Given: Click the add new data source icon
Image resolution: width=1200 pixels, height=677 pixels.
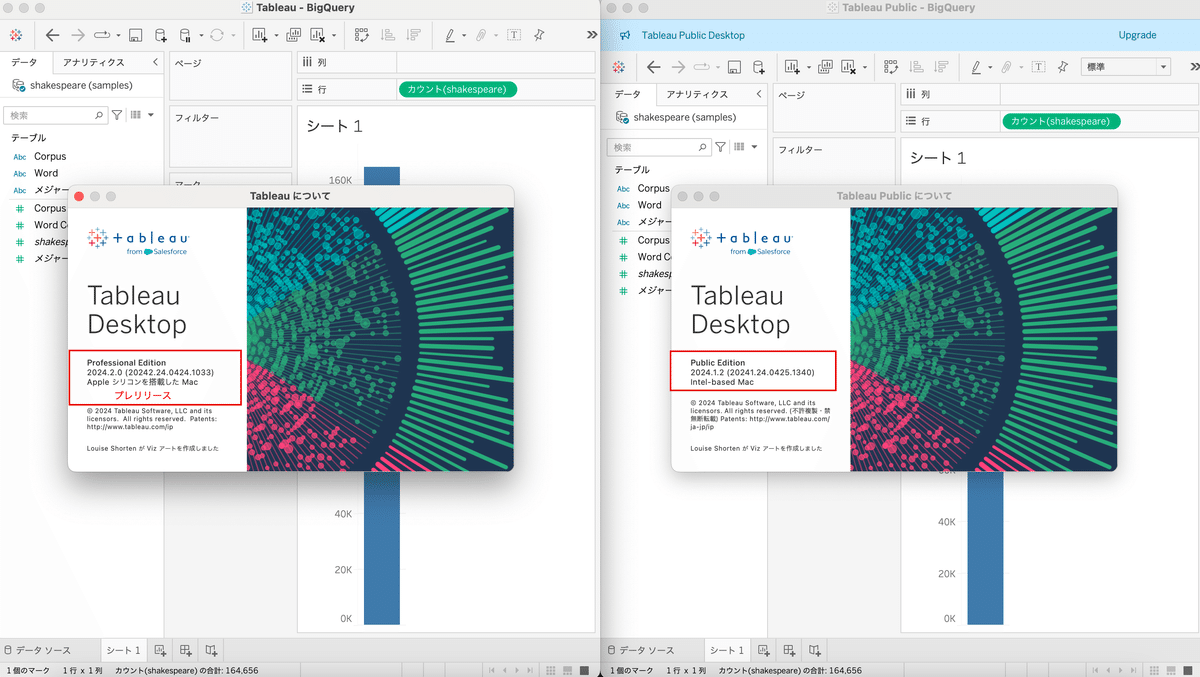Looking at the screenshot, I should pos(160,35).
